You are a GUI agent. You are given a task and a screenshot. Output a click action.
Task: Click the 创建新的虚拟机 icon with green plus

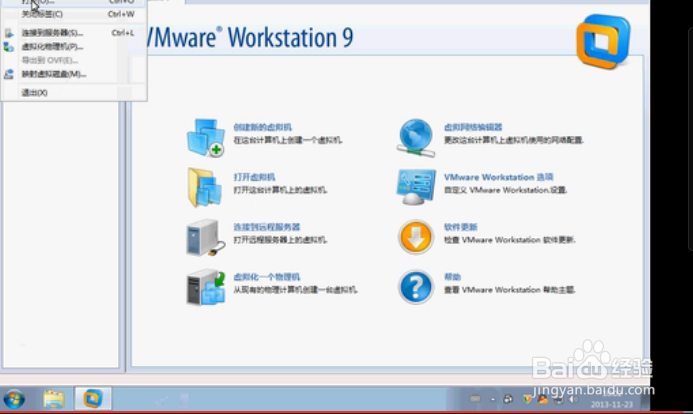206,137
